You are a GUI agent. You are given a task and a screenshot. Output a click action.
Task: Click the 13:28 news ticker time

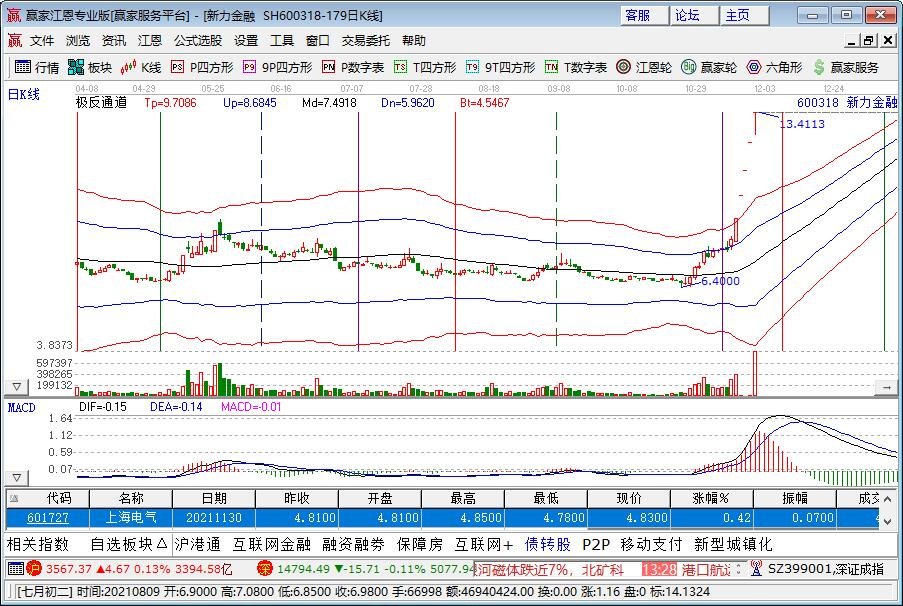[659, 570]
